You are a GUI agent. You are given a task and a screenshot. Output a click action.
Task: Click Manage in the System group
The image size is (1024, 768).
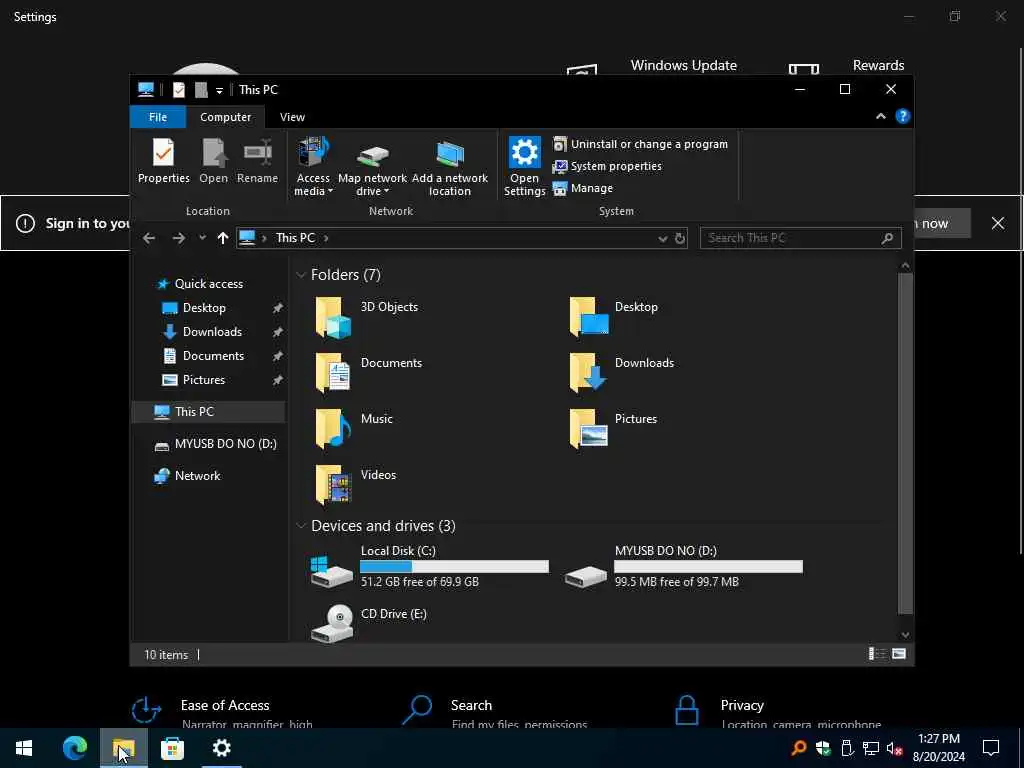583,188
